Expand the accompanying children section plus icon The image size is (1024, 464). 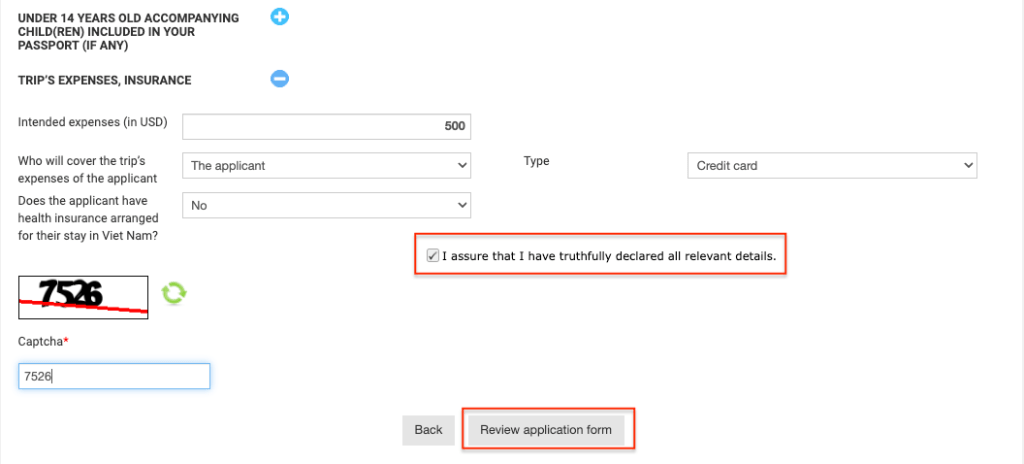pos(280,16)
